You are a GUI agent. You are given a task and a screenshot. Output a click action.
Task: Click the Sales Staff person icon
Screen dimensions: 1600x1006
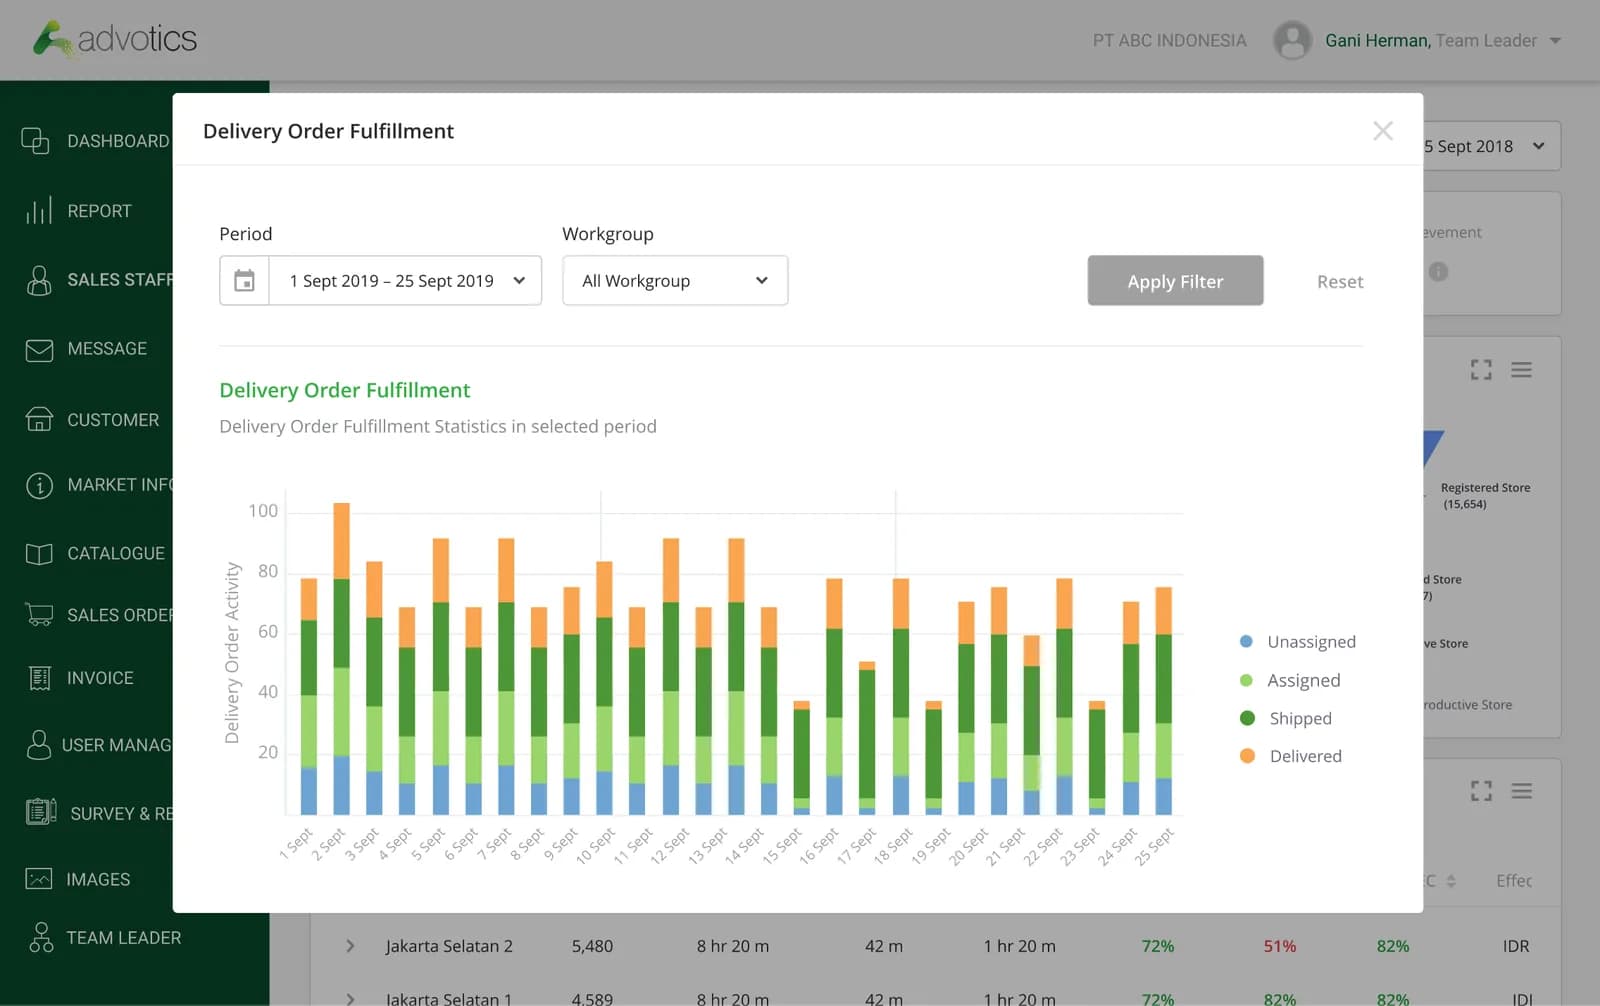39,280
